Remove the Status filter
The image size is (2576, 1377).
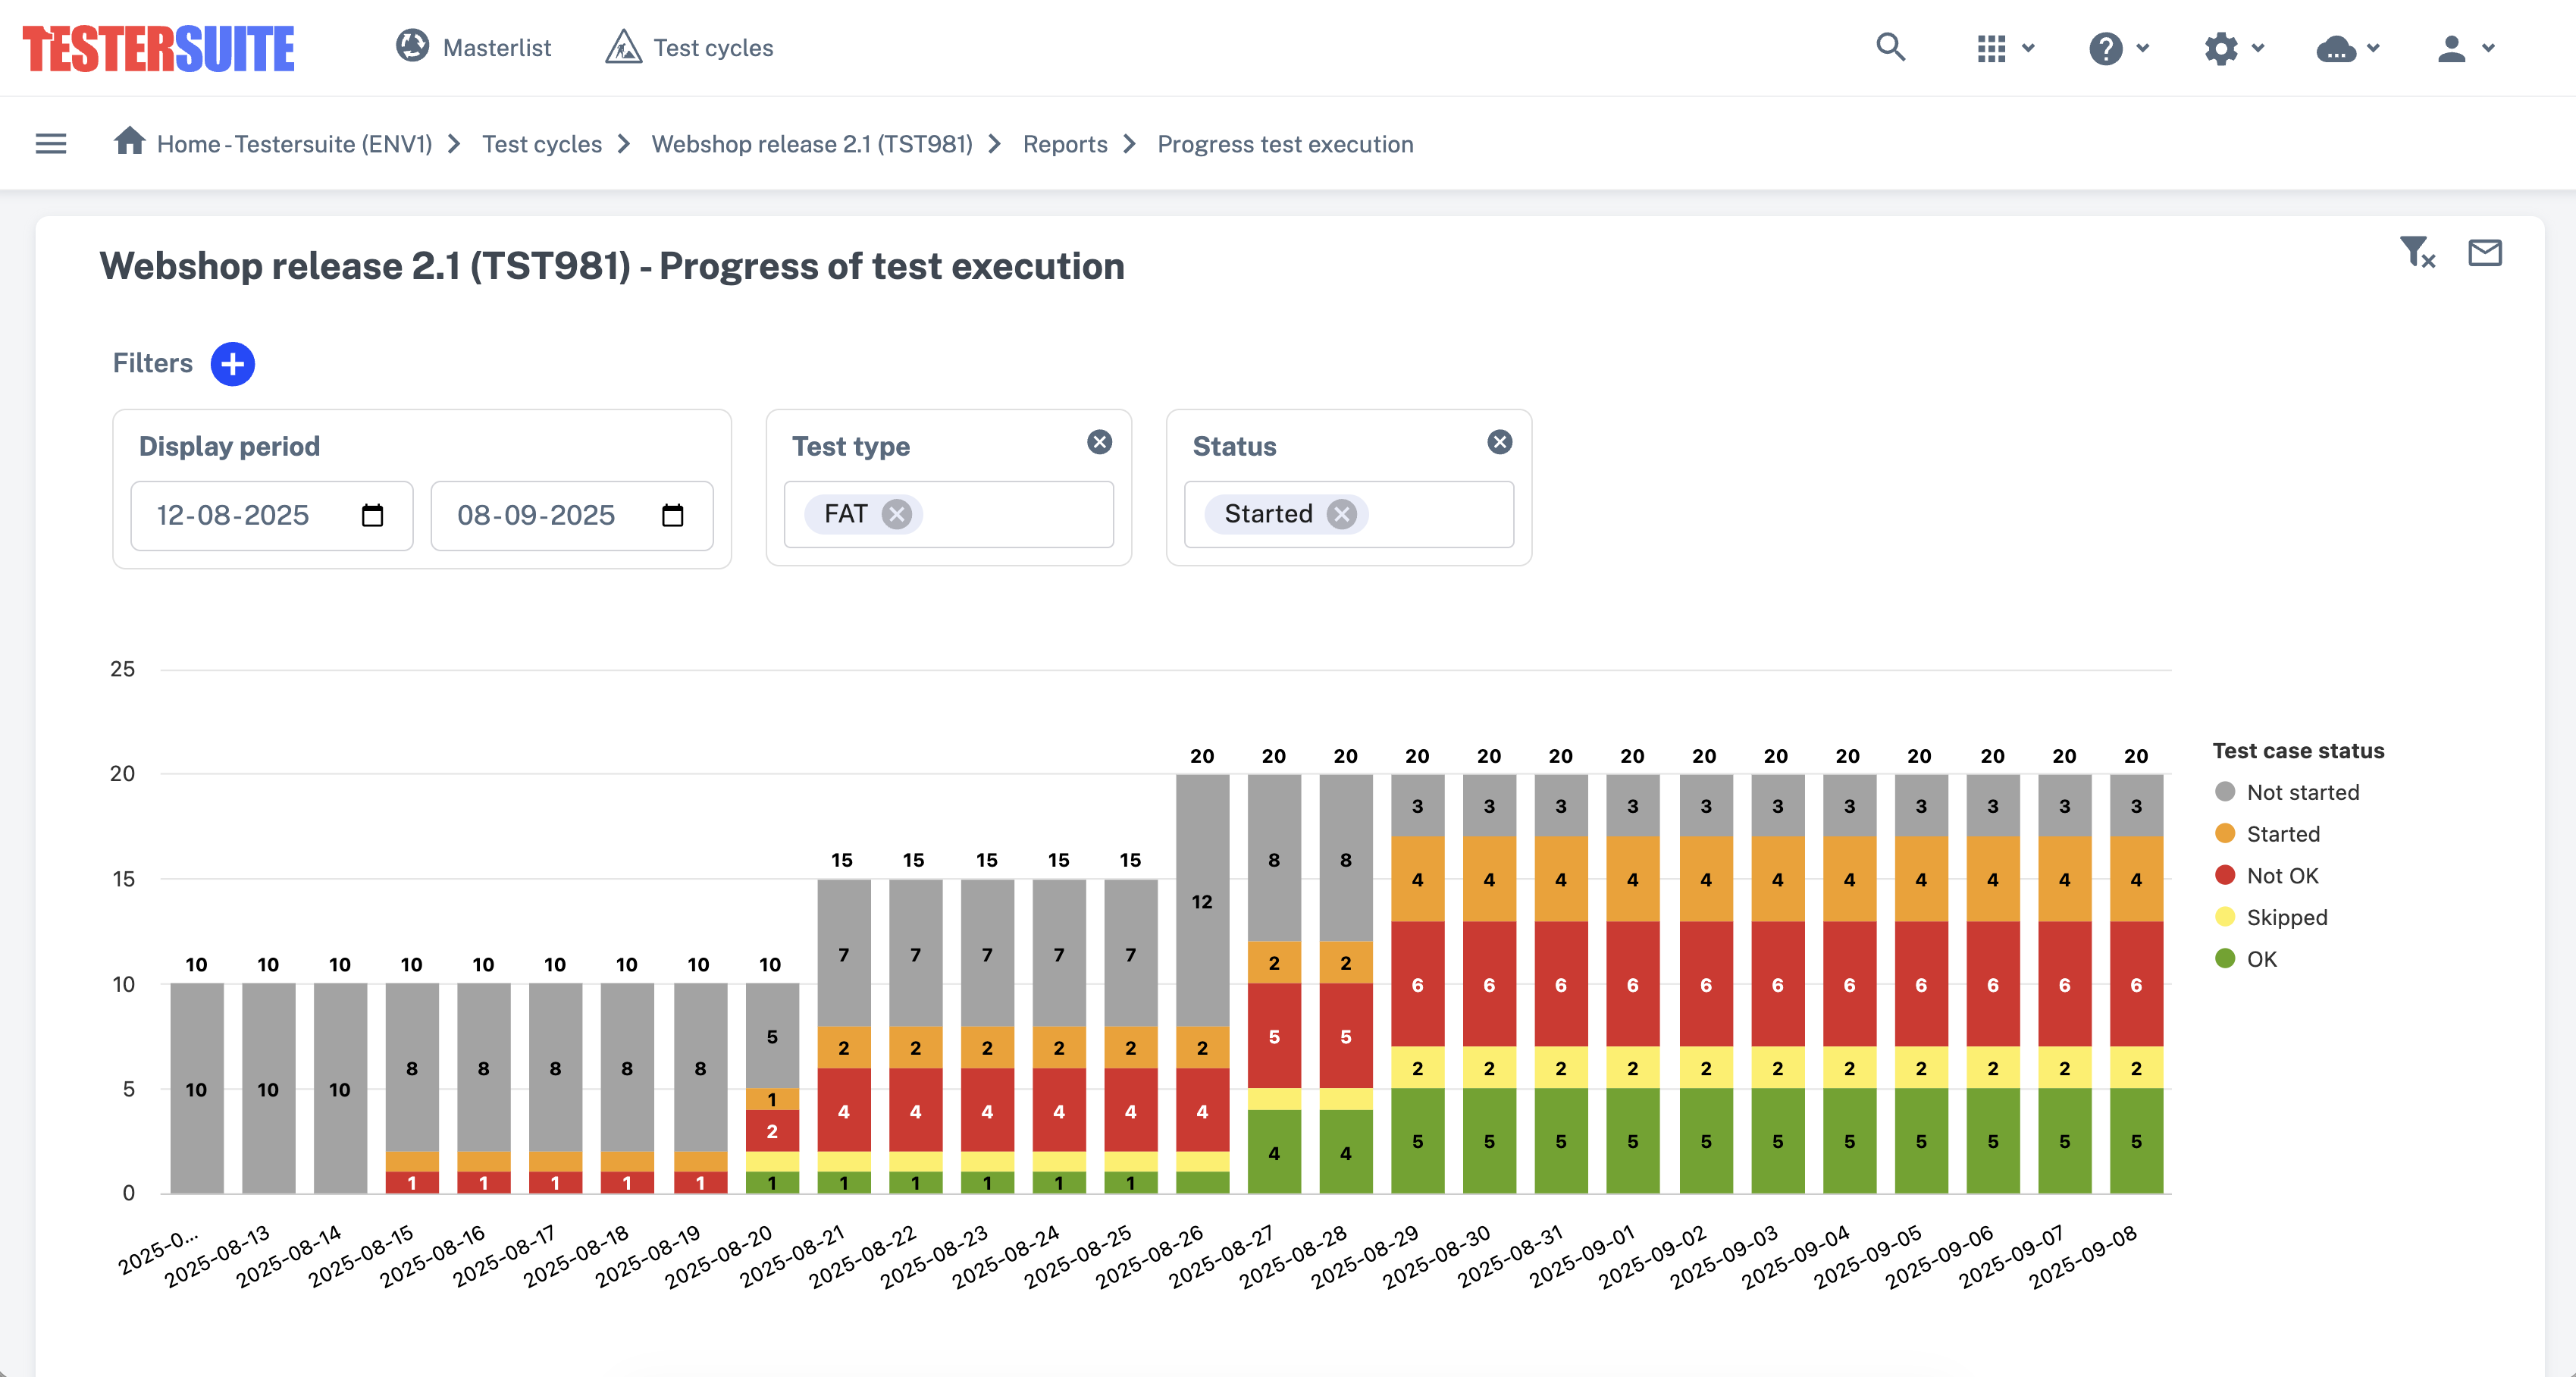1499,442
